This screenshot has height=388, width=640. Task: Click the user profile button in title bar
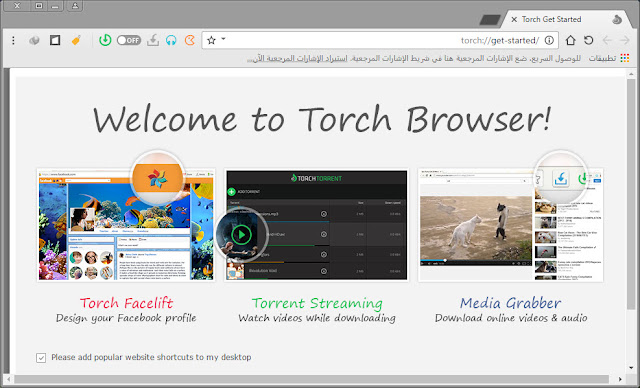pyautogui.click(x=75, y=6)
